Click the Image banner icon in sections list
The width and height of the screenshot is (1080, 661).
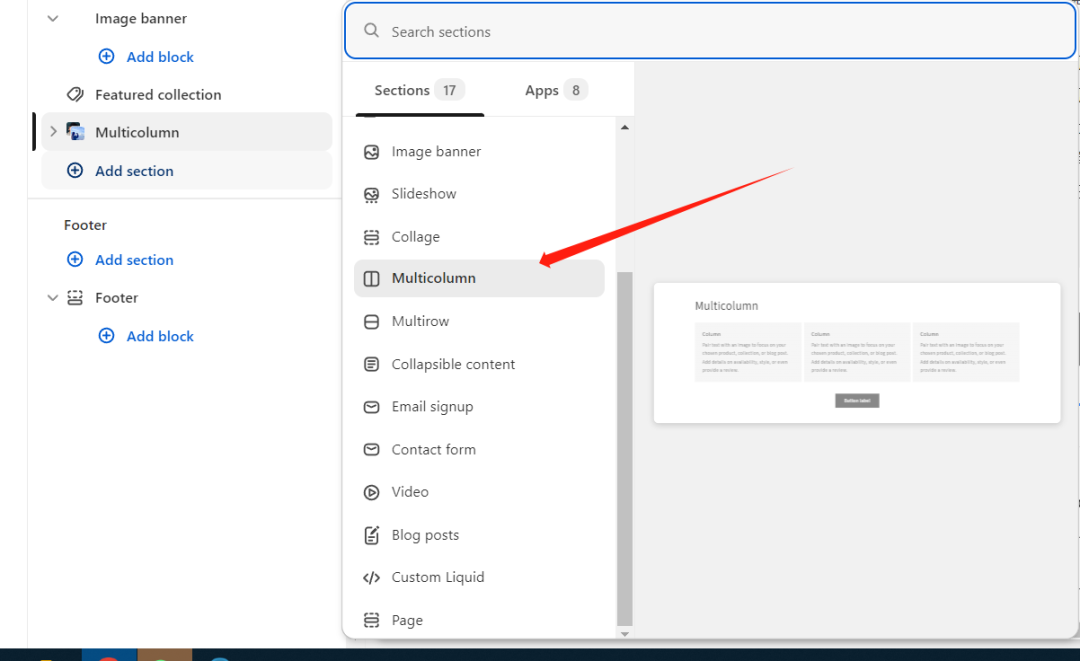point(371,152)
